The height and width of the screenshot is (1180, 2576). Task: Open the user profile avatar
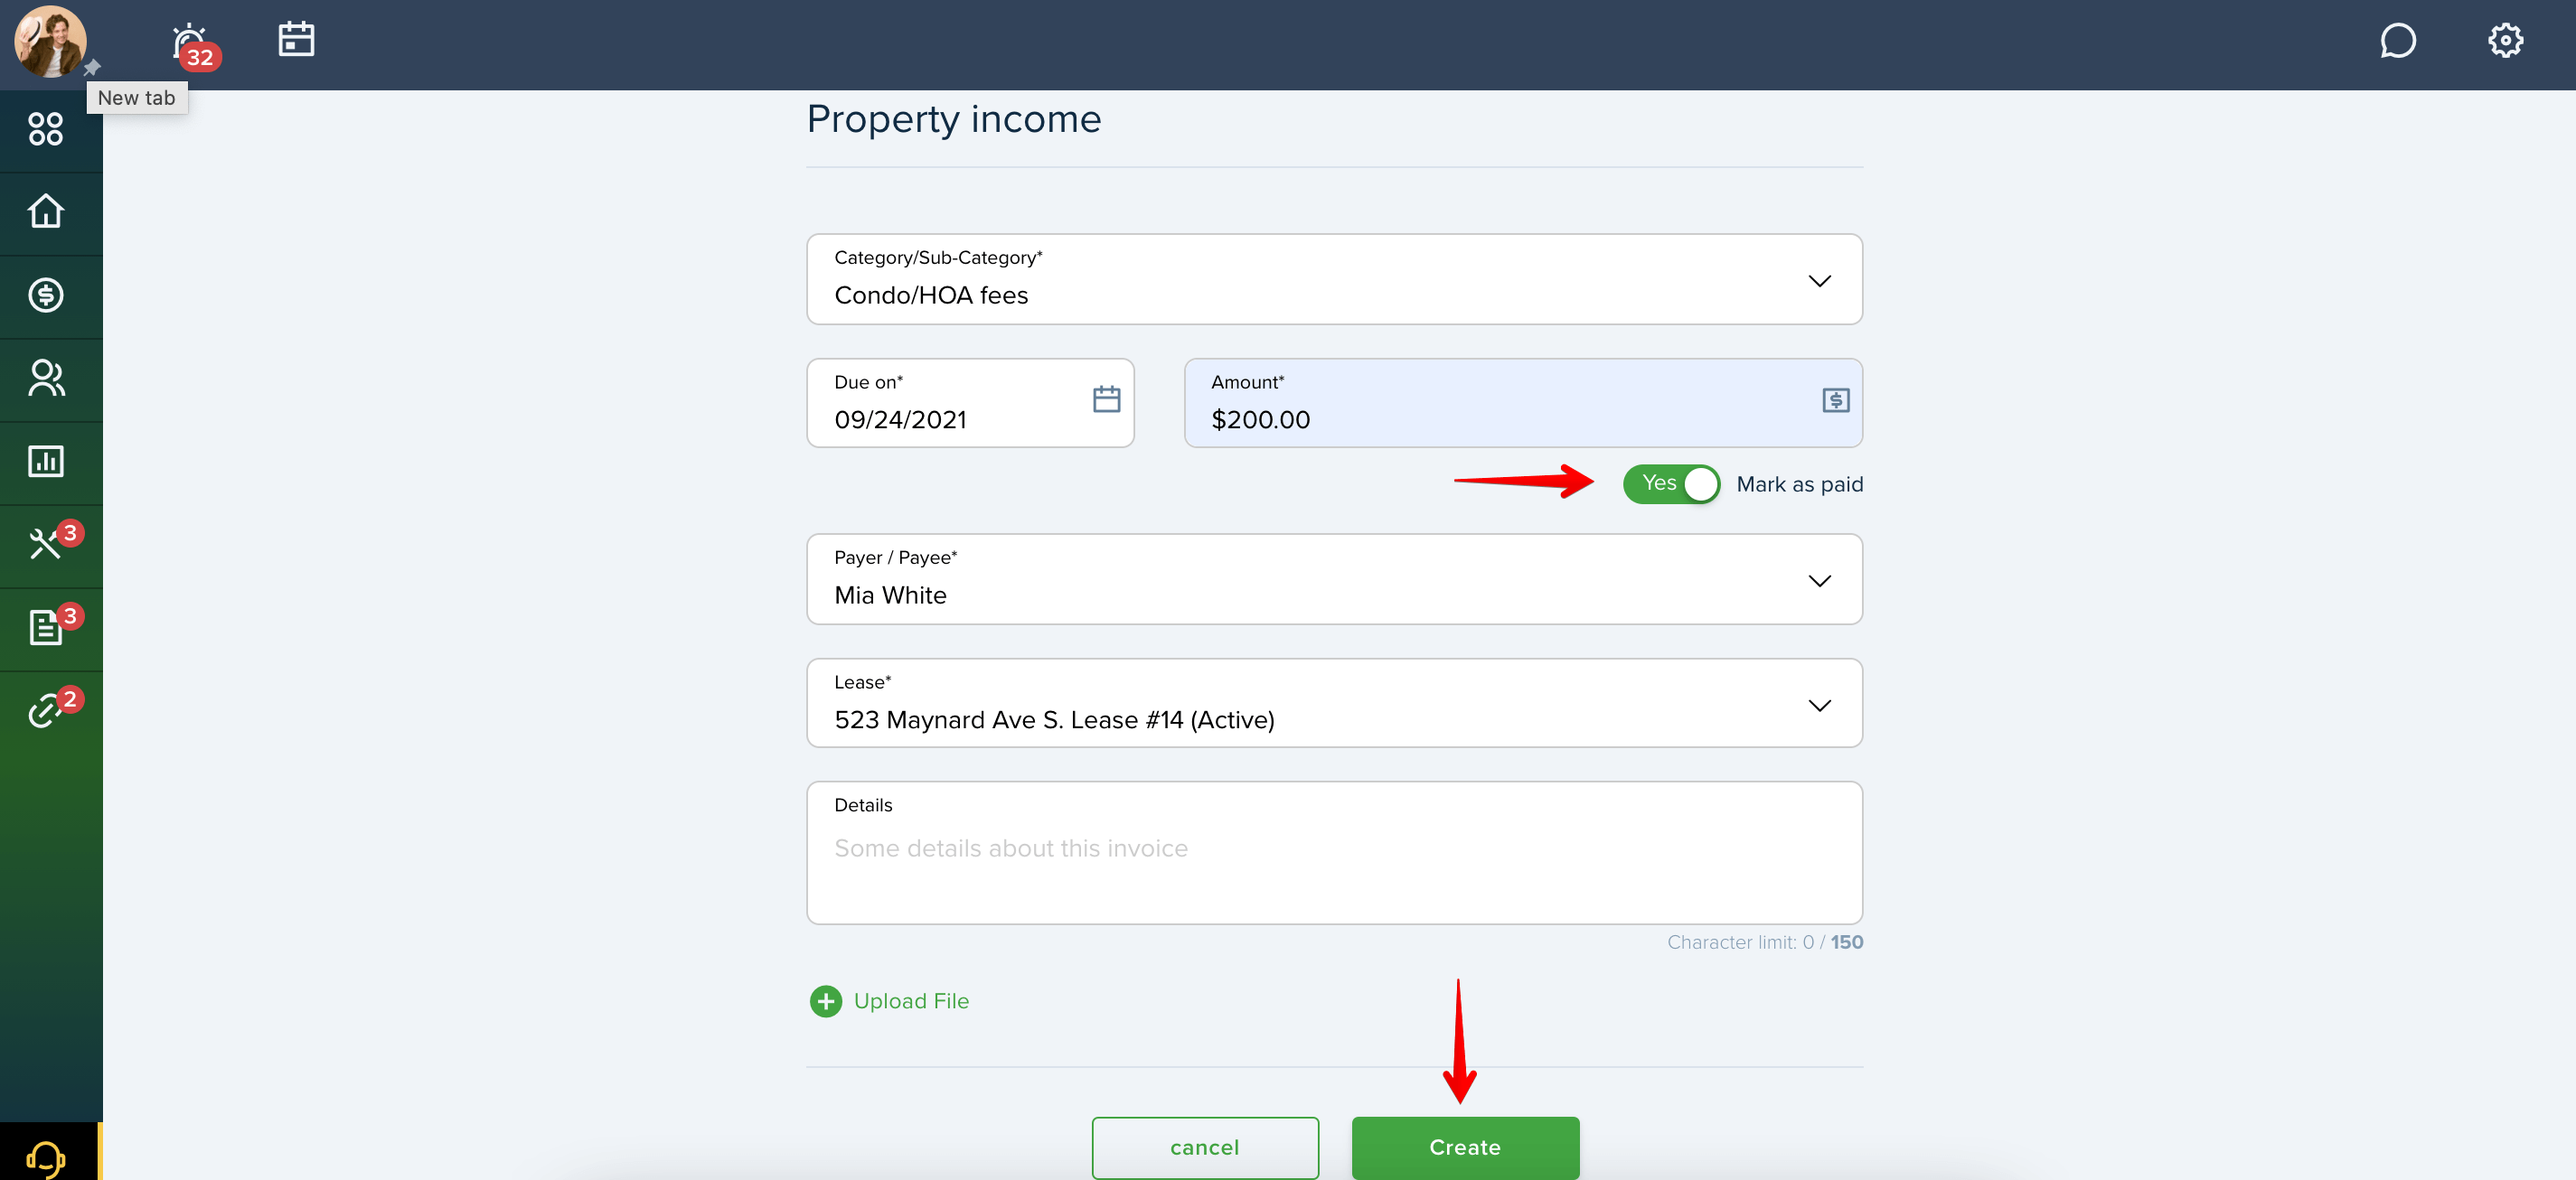point(50,42)
